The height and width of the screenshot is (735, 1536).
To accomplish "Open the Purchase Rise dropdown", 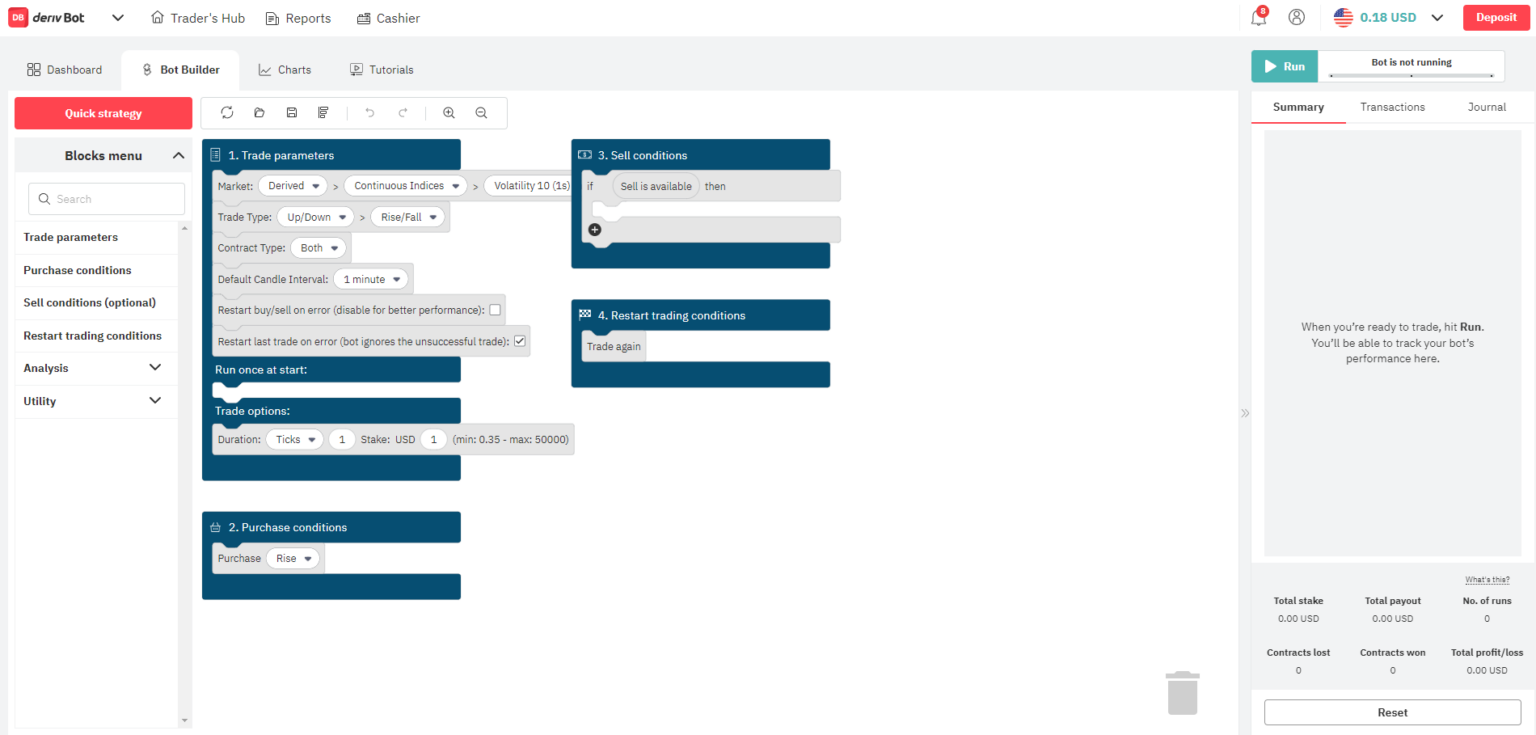I will point(293,559).
